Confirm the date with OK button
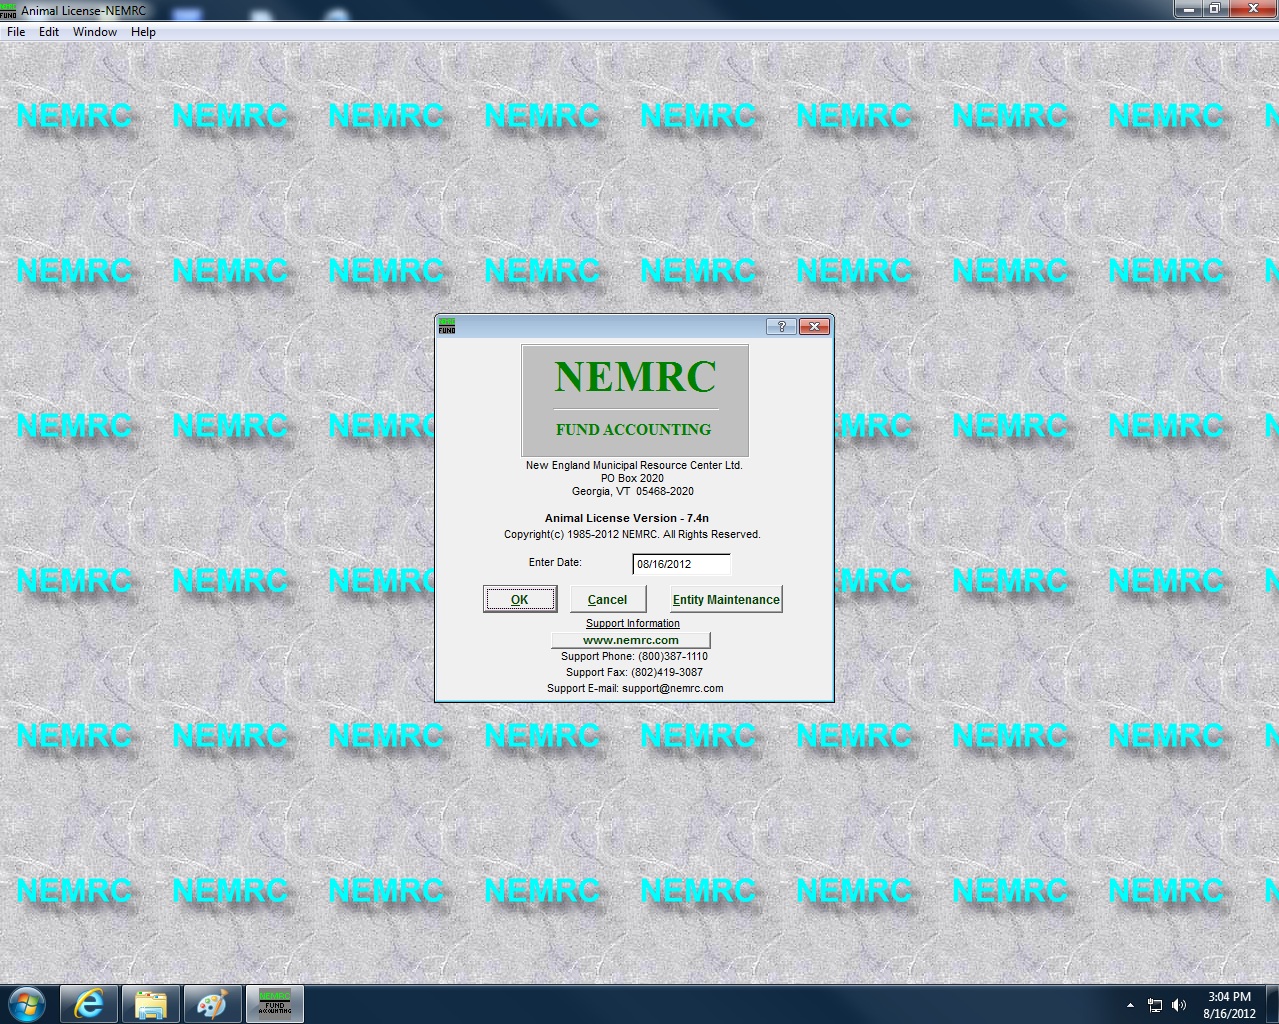Screen dimensions: 1279x1024 pos(520,599)
